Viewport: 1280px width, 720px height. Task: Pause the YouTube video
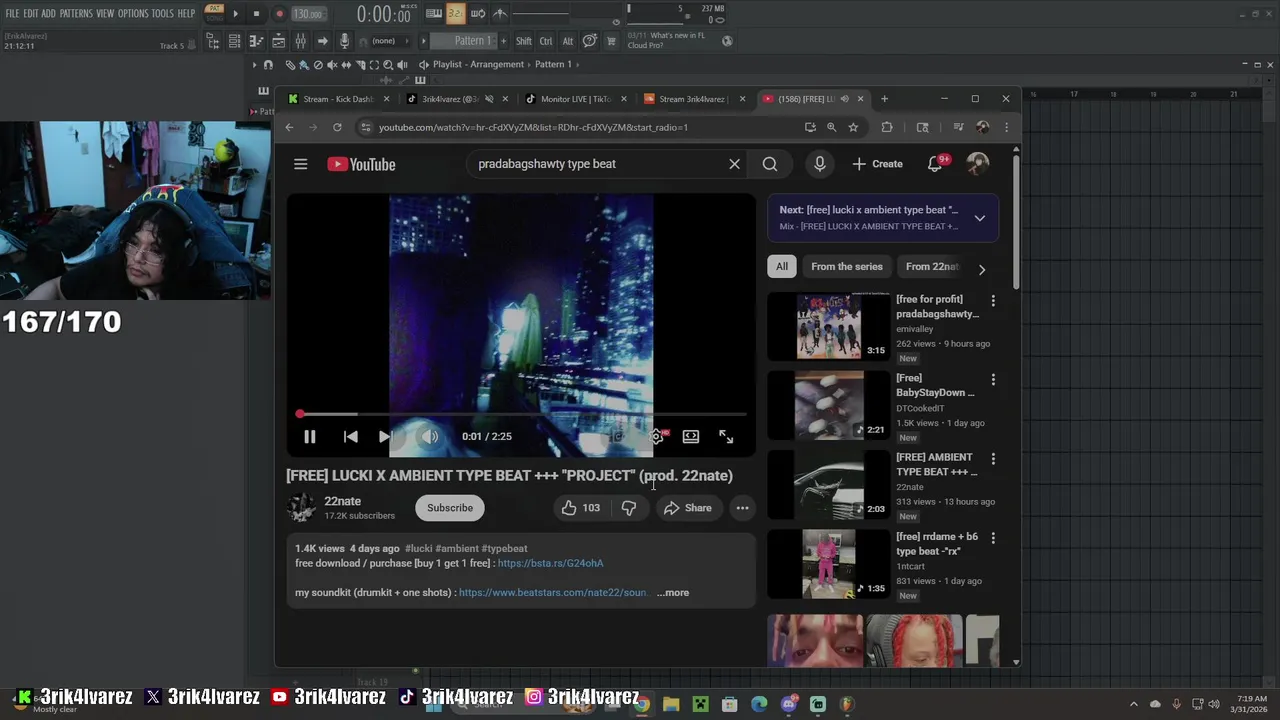(x=310, y=437)
